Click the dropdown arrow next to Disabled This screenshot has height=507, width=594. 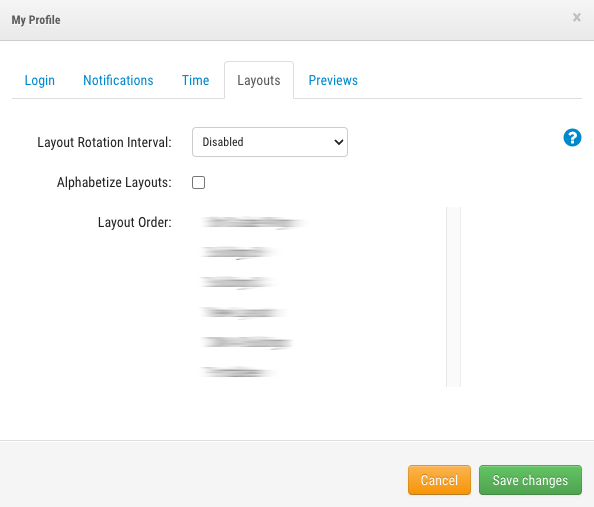pos(339,142)
